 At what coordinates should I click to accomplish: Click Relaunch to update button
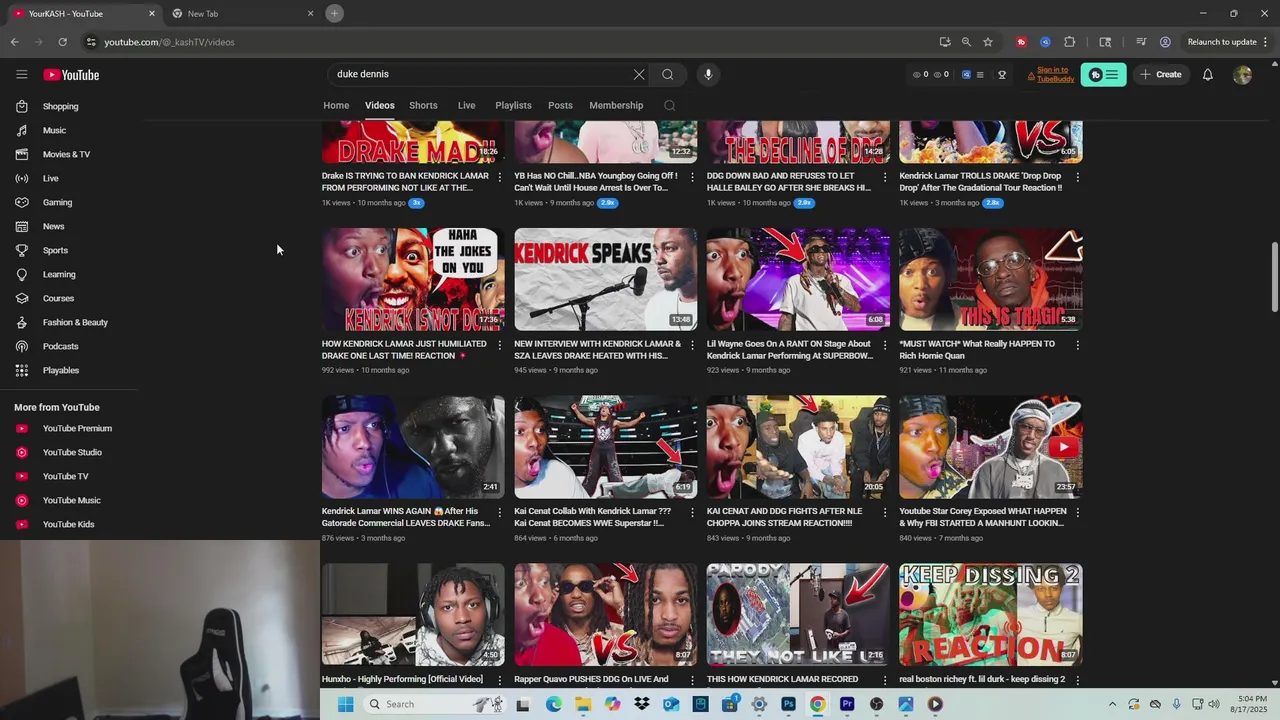tap(1222, 42)
